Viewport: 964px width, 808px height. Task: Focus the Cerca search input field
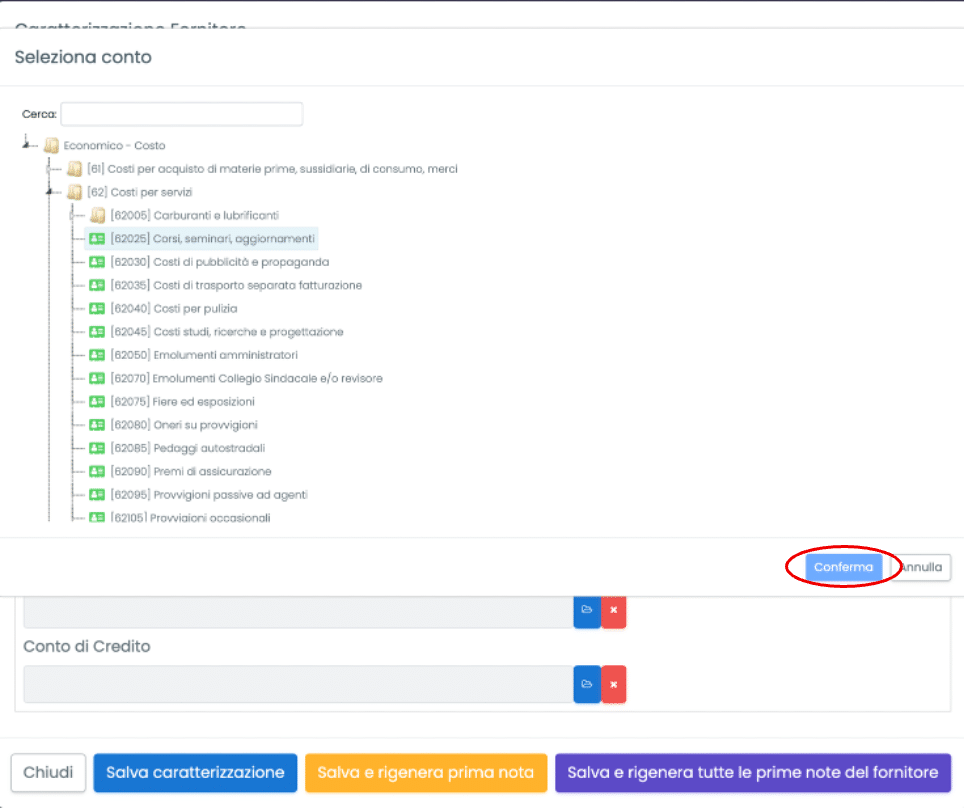tap(181, 114)
